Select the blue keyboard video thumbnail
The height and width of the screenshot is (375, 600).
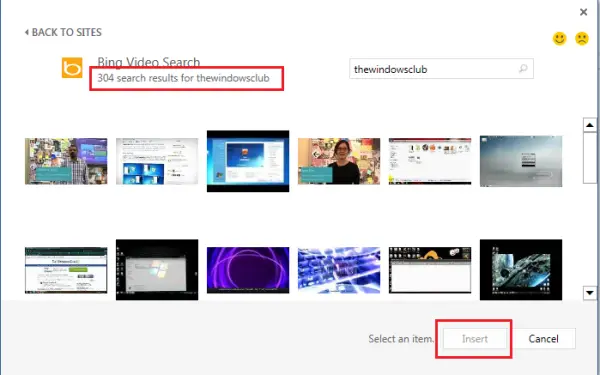(339, 270)
